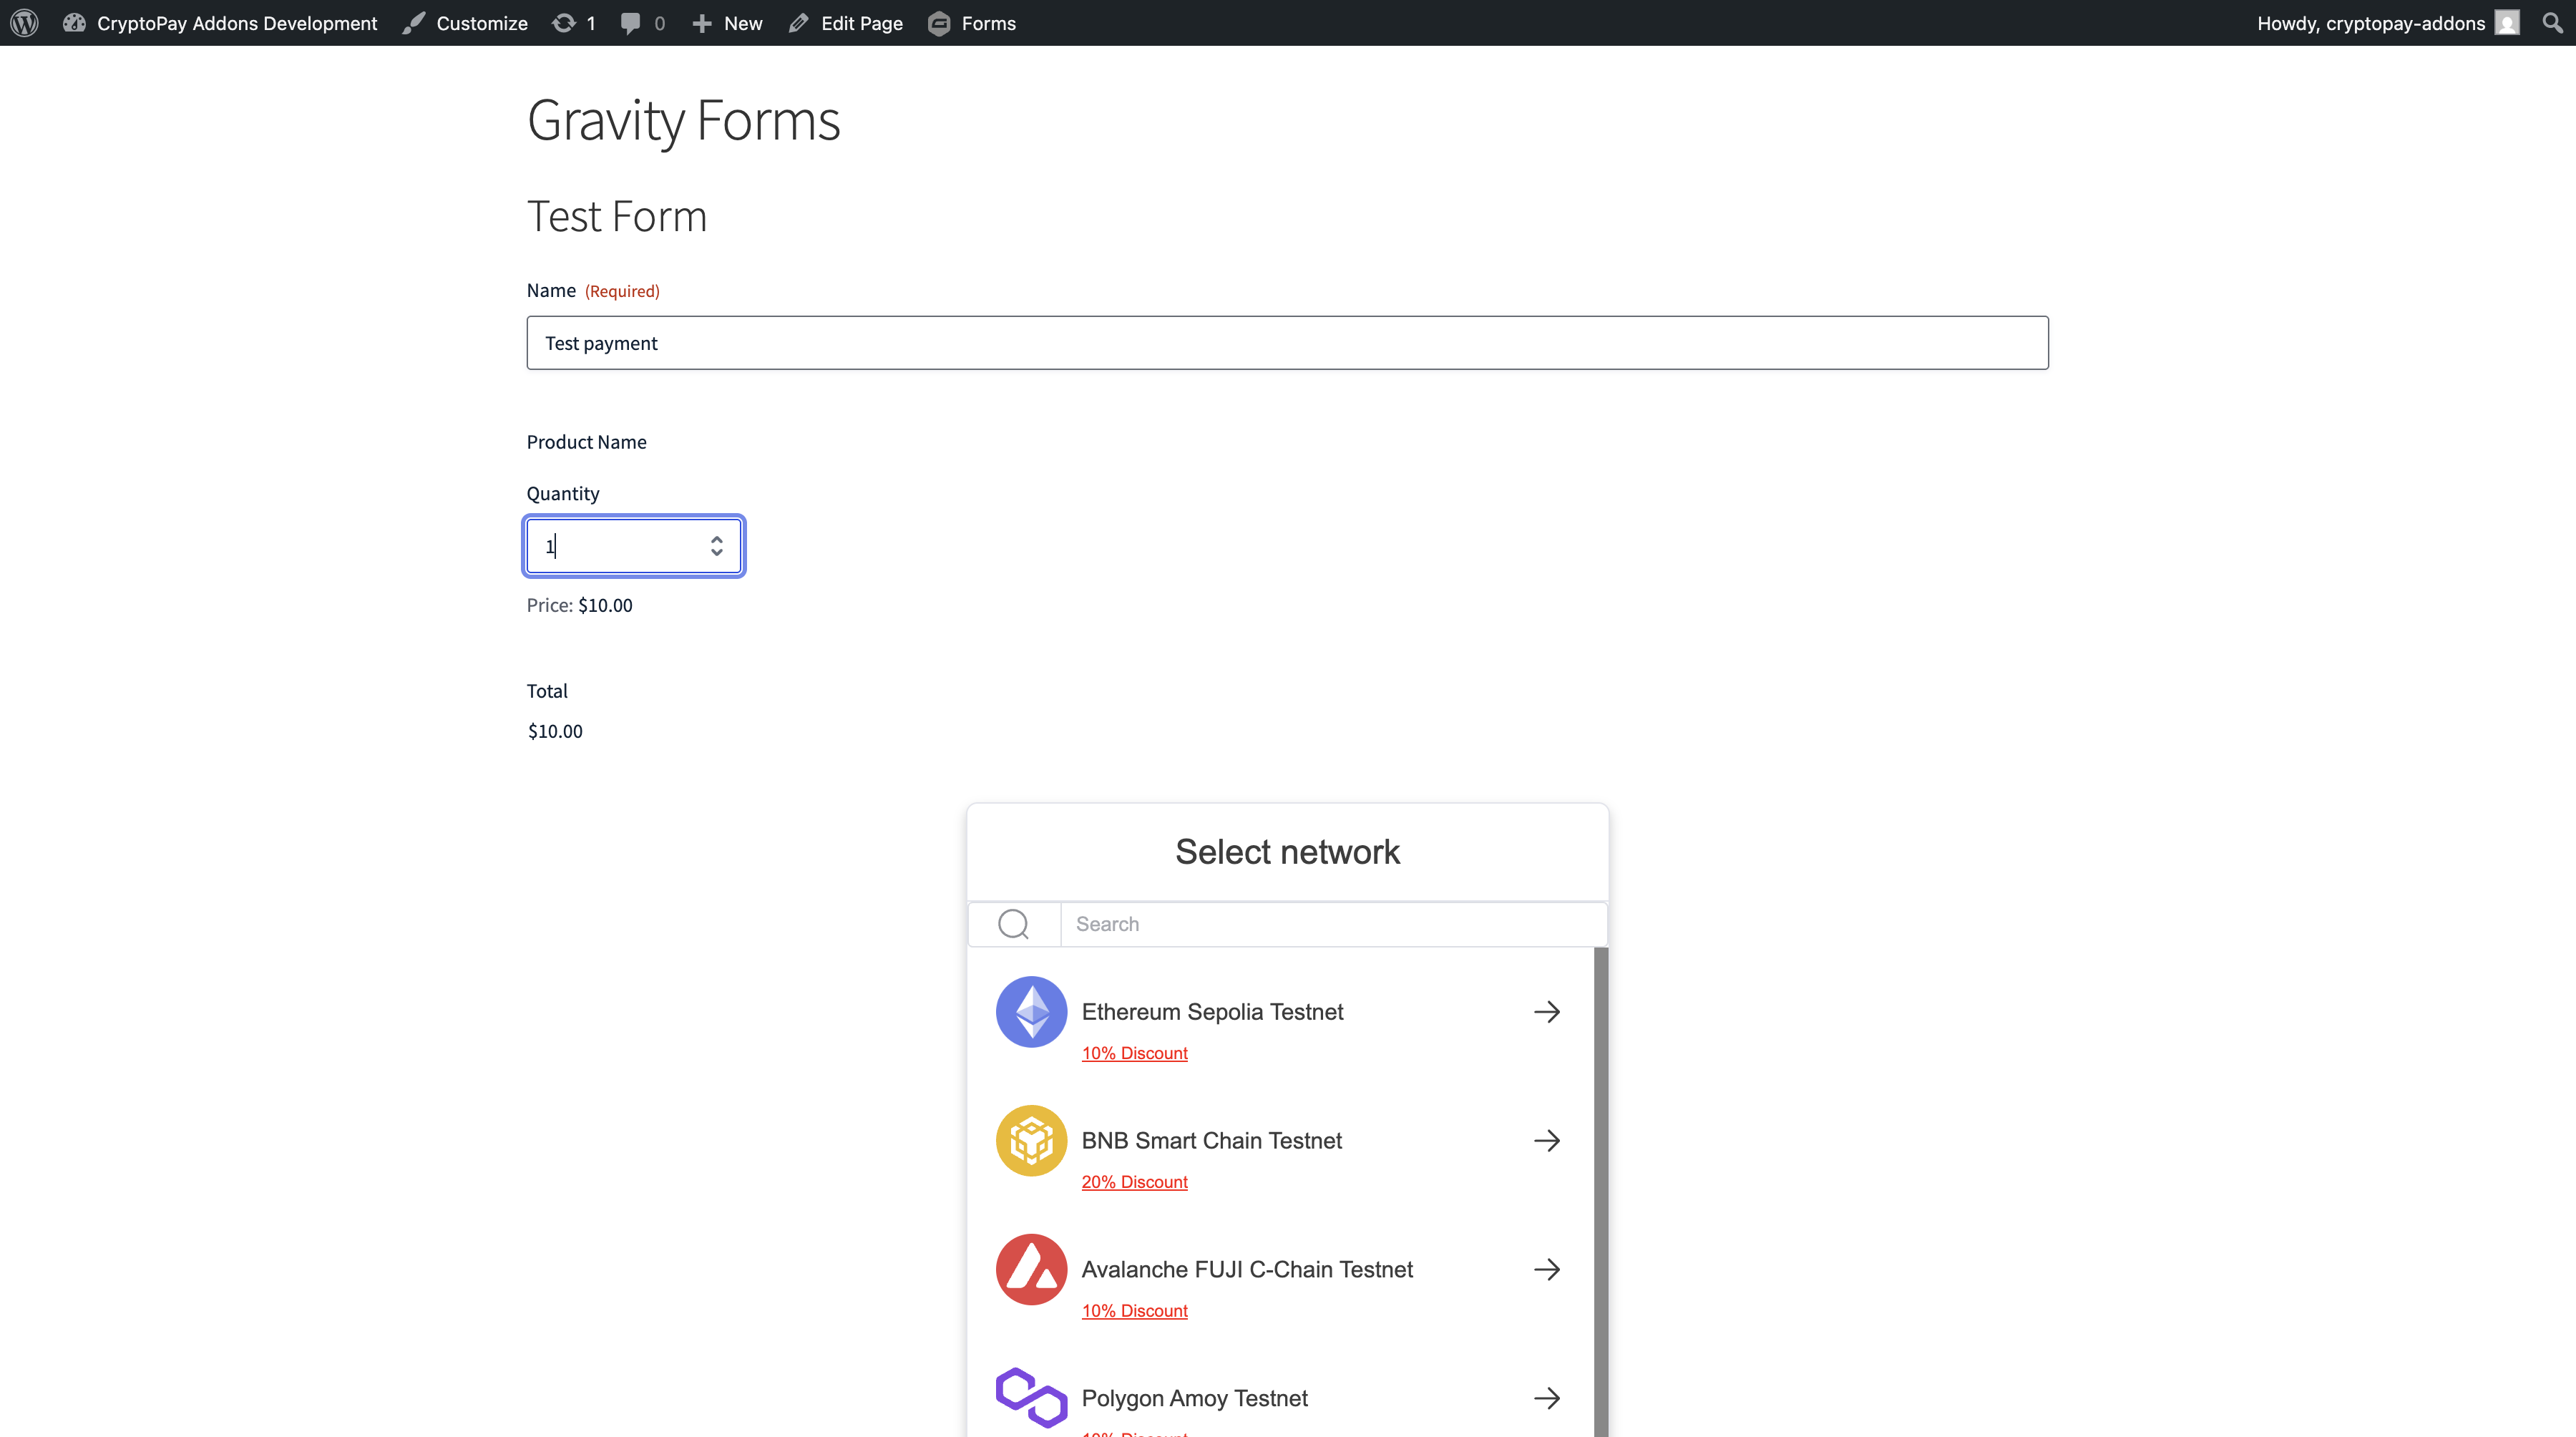
Task: Click the Avalanche FUJI red logo
Action: click(x=1031, y=1269)
